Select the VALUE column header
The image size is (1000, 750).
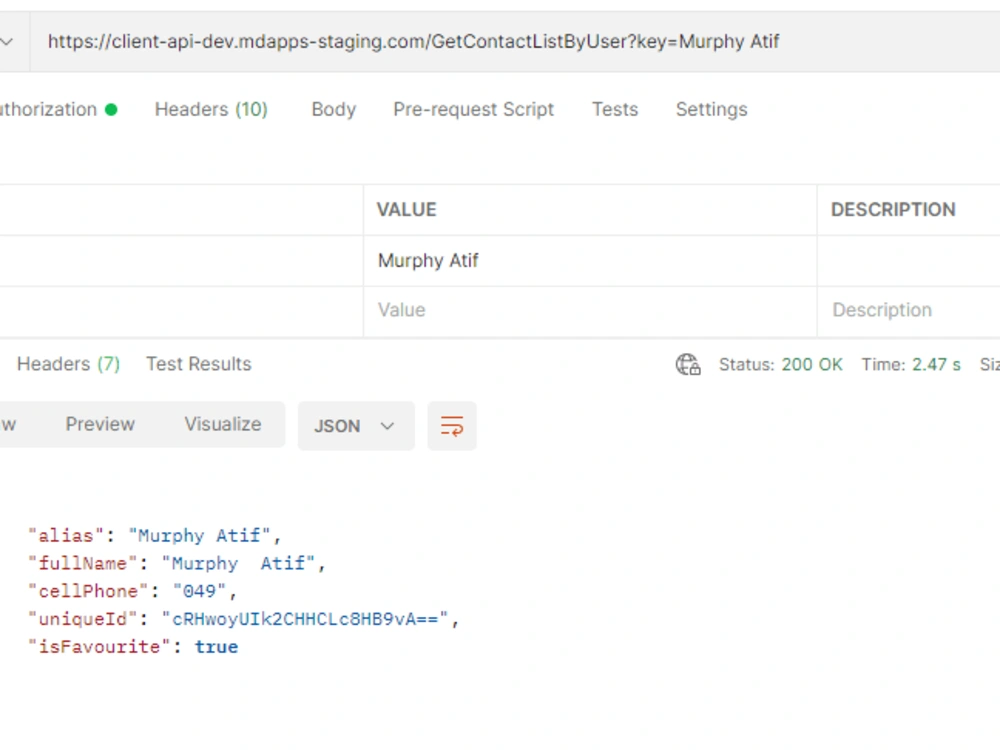pyautogui.click(x=407, y=210)
